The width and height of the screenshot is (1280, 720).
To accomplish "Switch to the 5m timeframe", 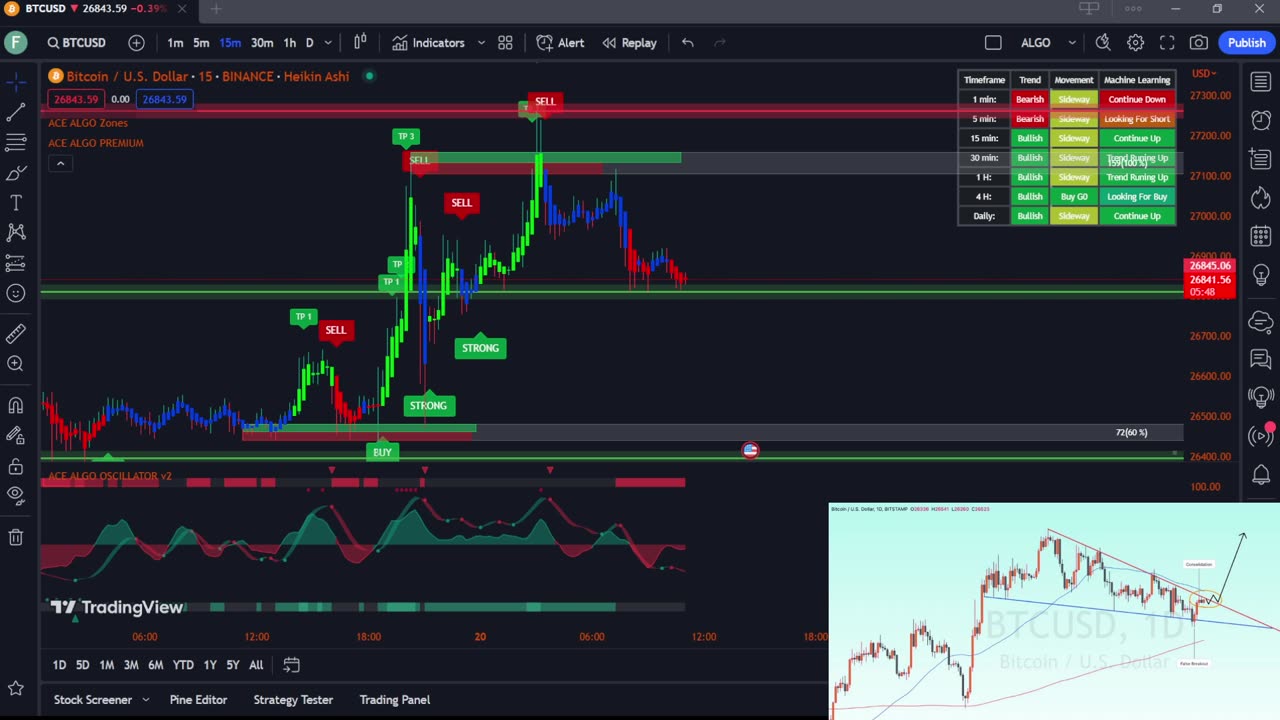I will 201,43.
